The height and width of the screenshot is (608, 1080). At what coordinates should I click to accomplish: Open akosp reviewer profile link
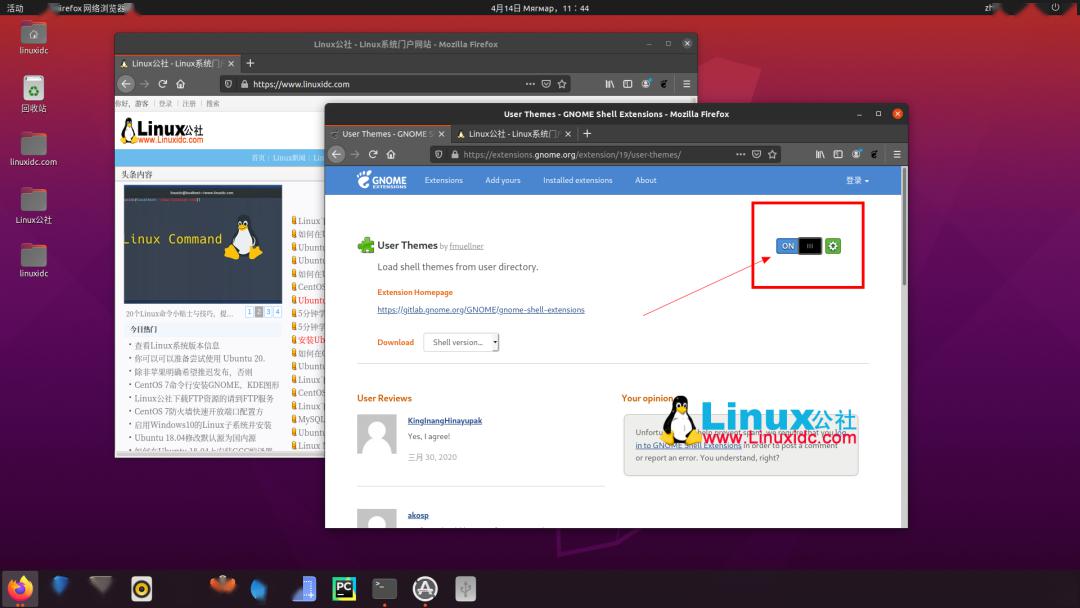418,515
